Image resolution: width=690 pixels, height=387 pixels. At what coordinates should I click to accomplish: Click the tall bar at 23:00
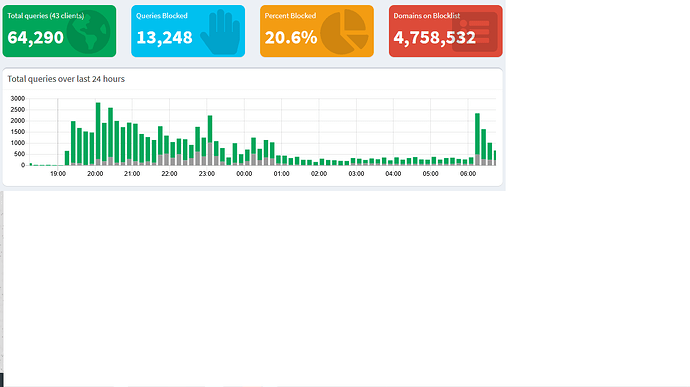[210, 140]
